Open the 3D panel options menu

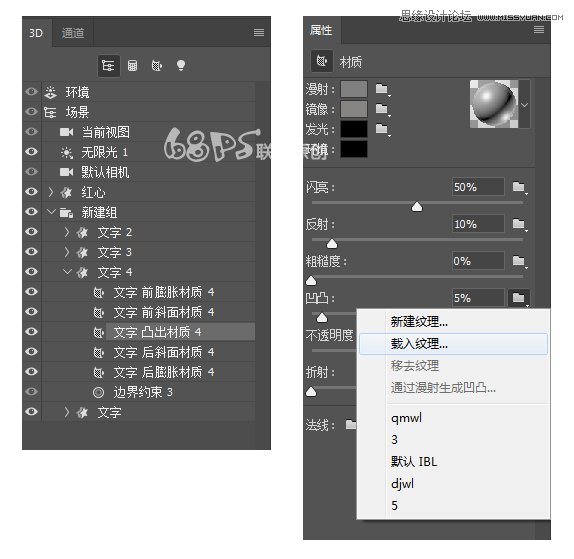click(259, 33)
